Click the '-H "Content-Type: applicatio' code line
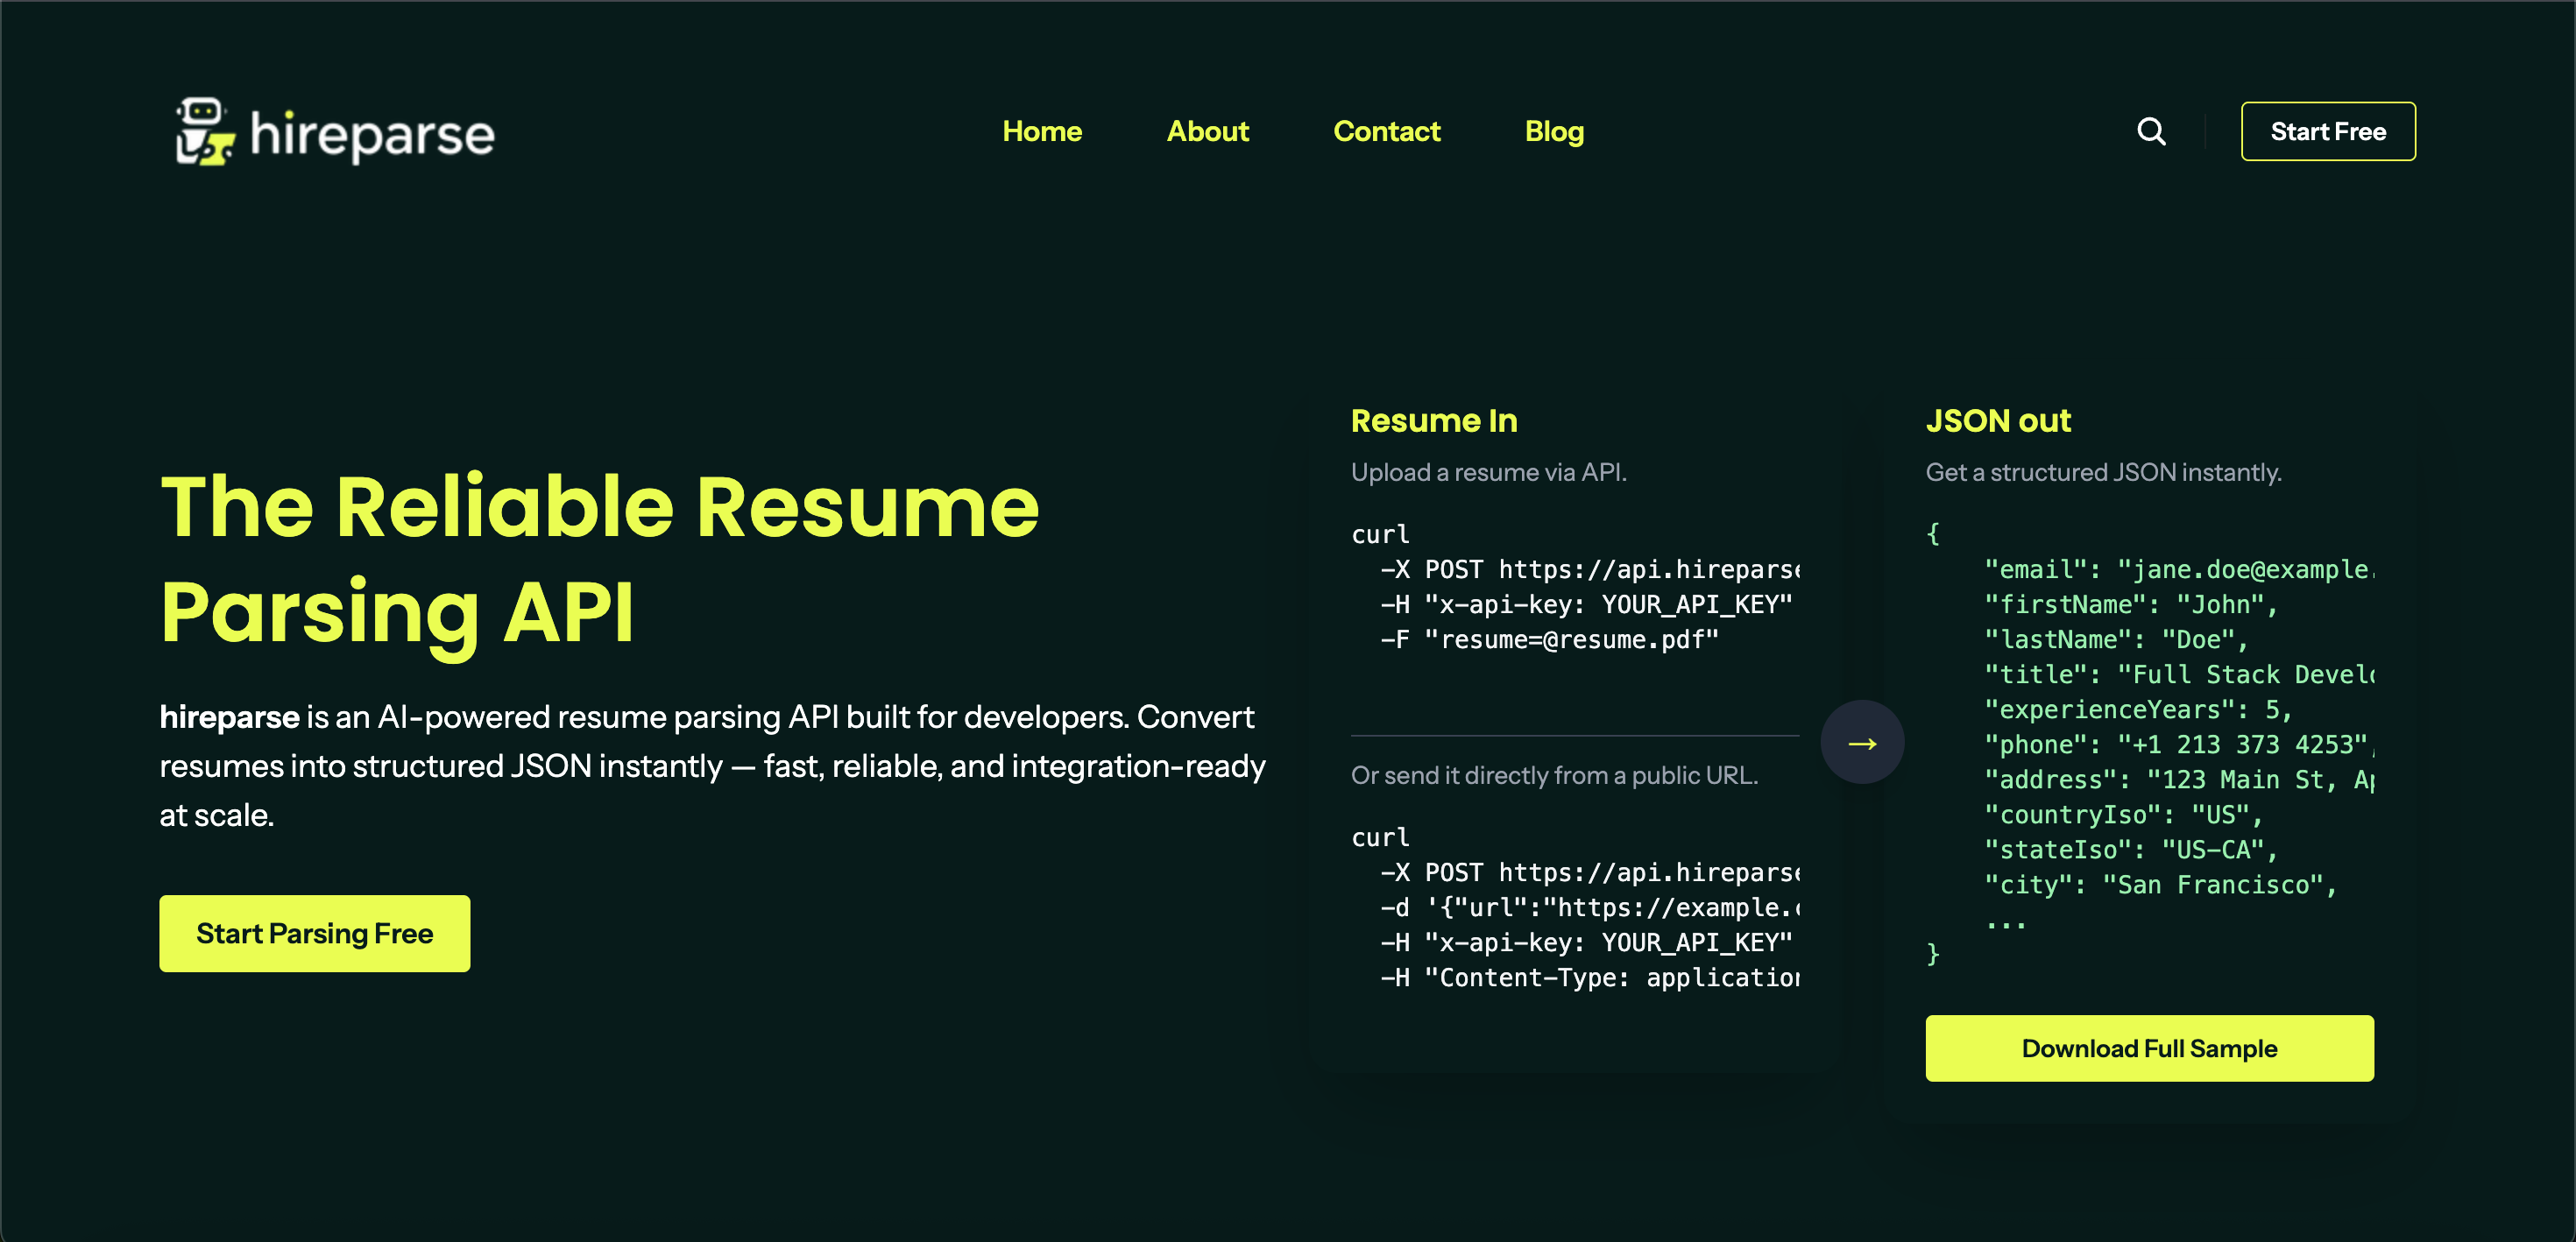 click(1590, 978)
